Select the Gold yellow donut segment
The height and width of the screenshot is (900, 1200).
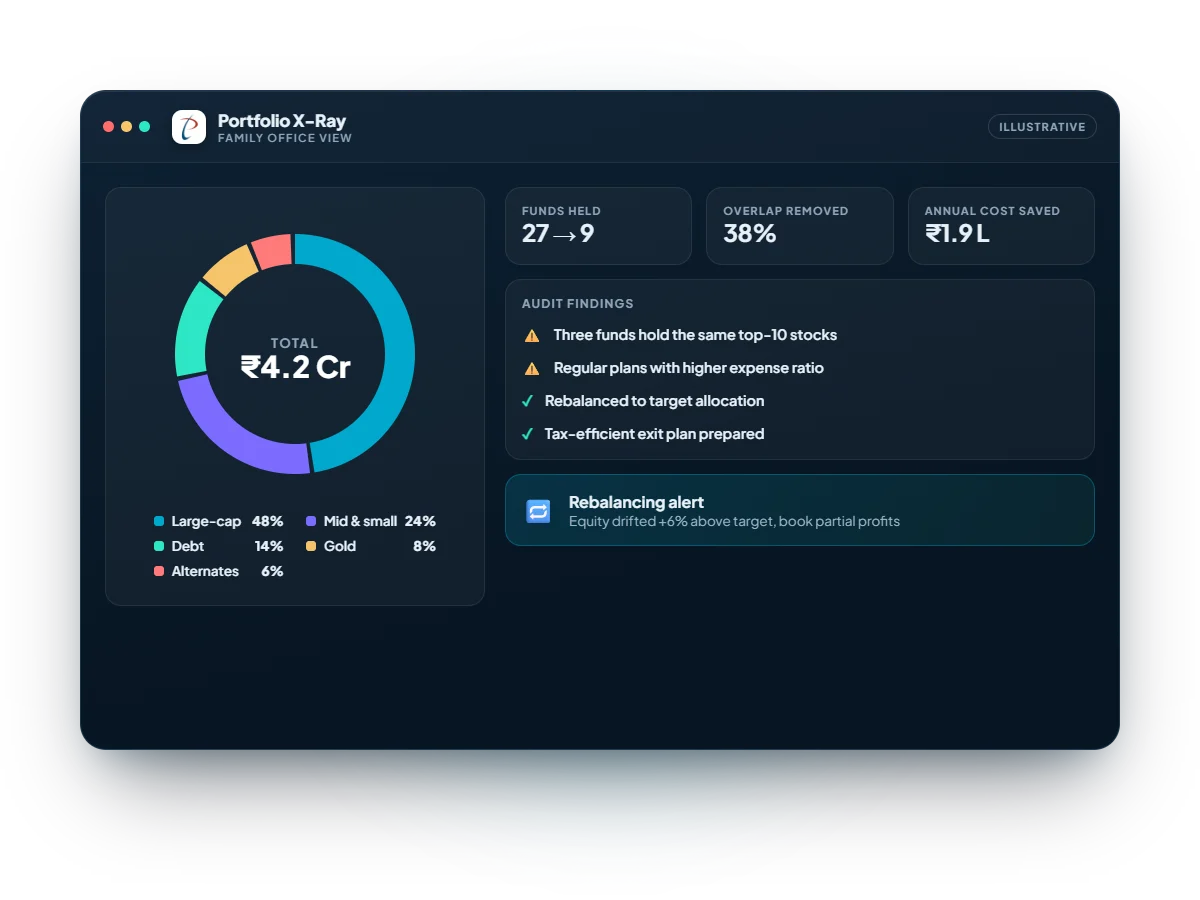(231, 270)
